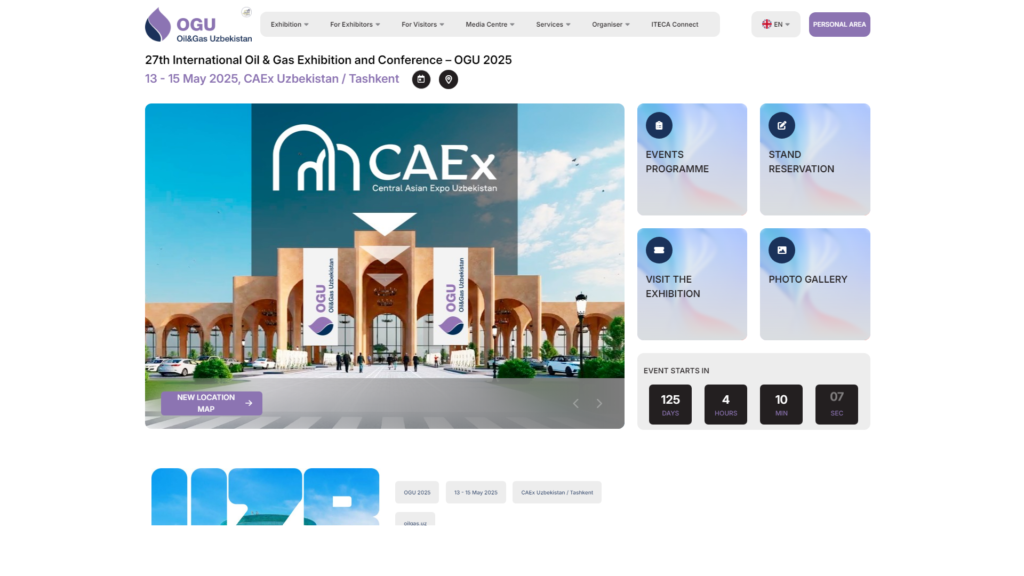
Task: Go to previous slide arrow on banner
Action: click(x=575, y=404)
